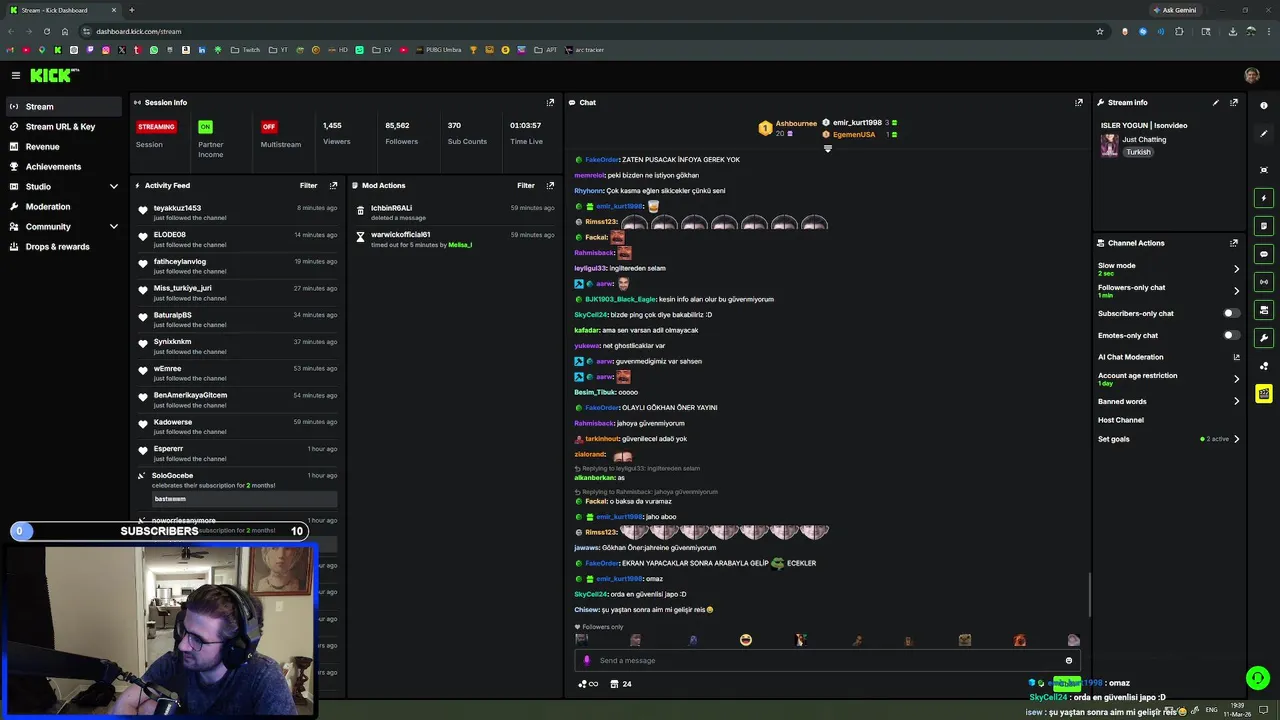Click Just Chatting category
Screen dimensions: 1280x720
pyautogui.click(x=1144, y=140)
